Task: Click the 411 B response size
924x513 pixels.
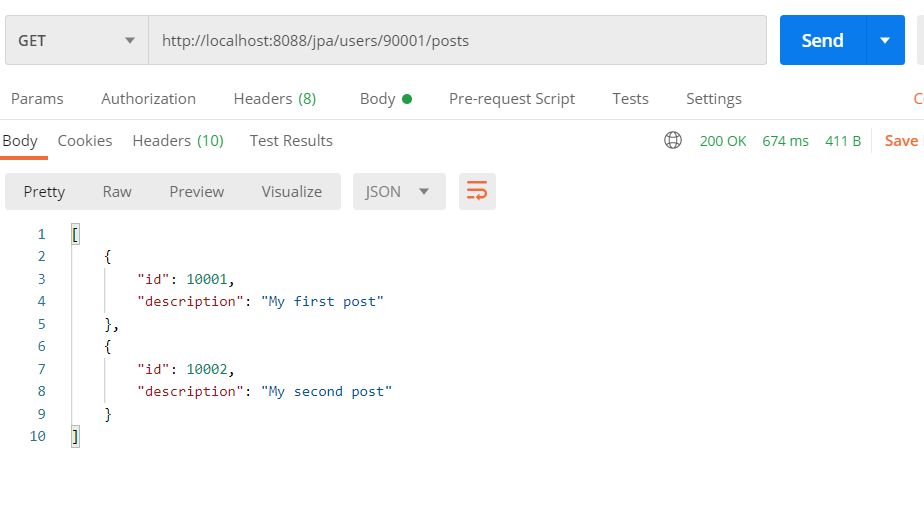Action: point(843,141)
